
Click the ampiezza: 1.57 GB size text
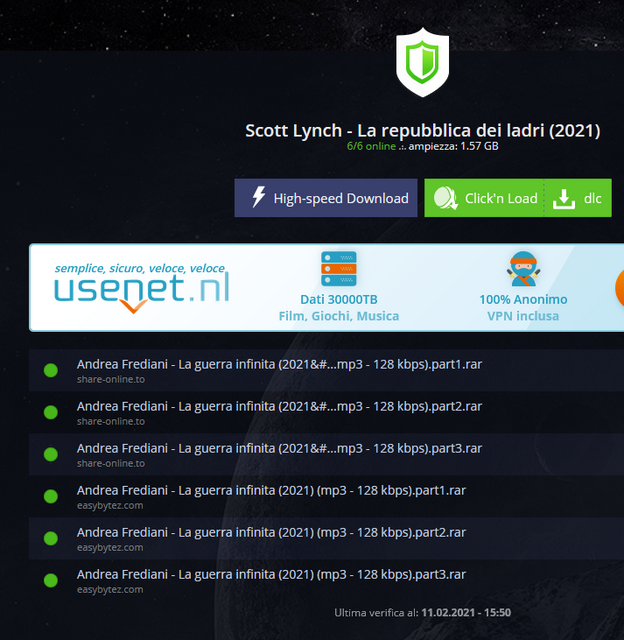453,146
